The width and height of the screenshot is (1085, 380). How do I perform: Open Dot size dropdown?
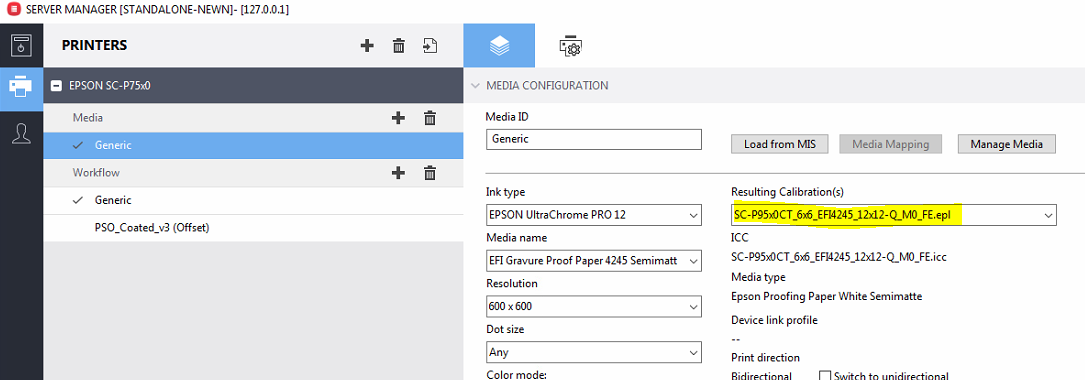click(x=594, y=352)
